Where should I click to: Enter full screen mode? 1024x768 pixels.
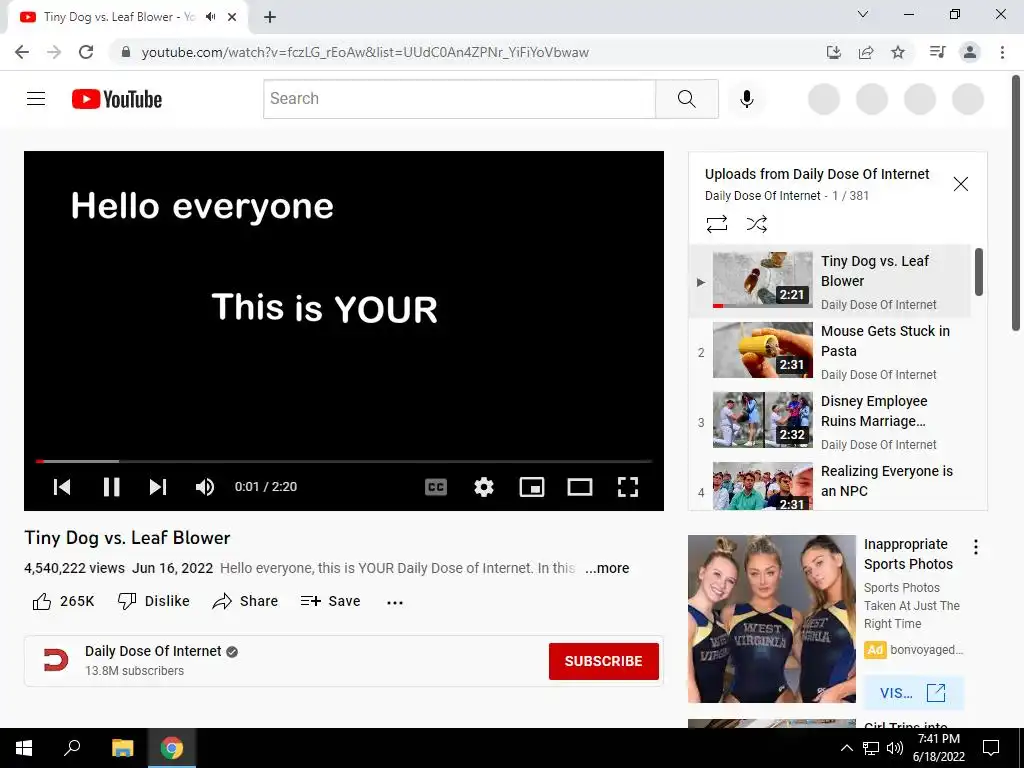pyautogui.click(x=628, y=487)
